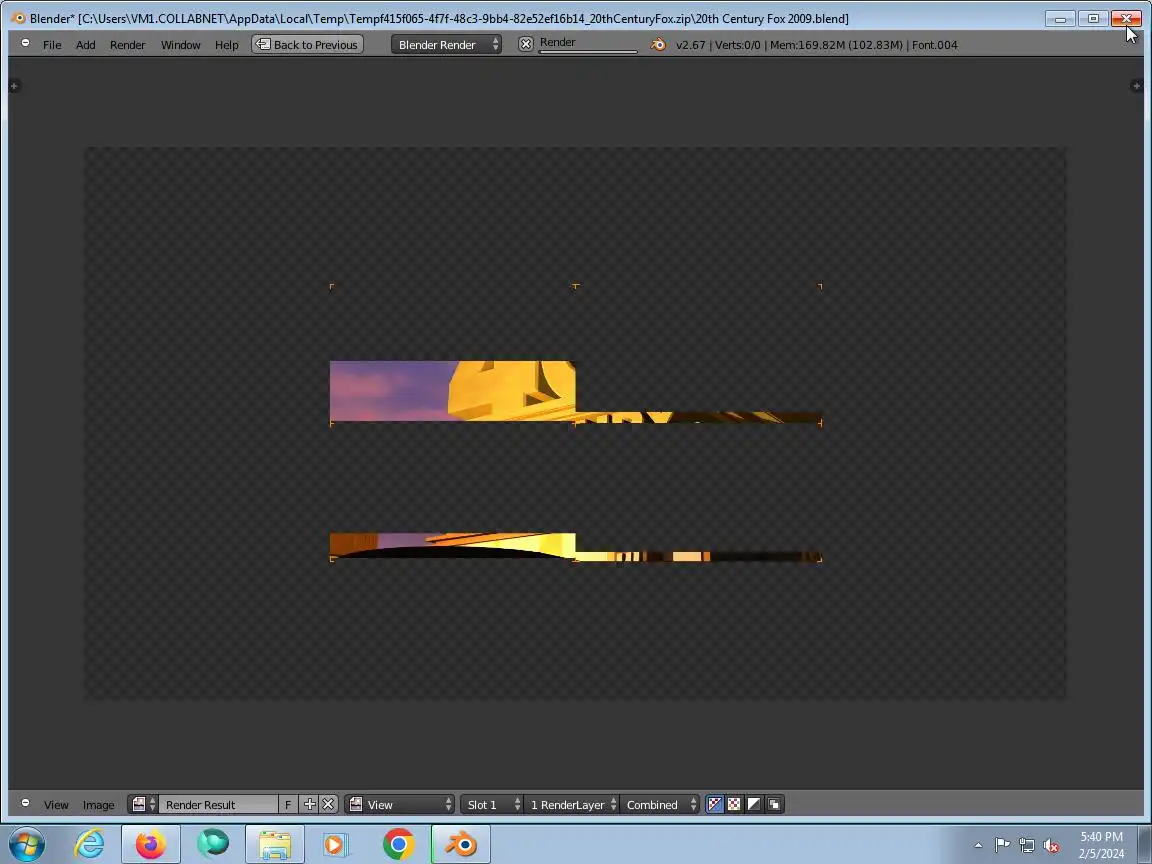Click the rendered tile with purple sky
The width and height of the screenshot is (1152, 864).
tap(452, 391)
